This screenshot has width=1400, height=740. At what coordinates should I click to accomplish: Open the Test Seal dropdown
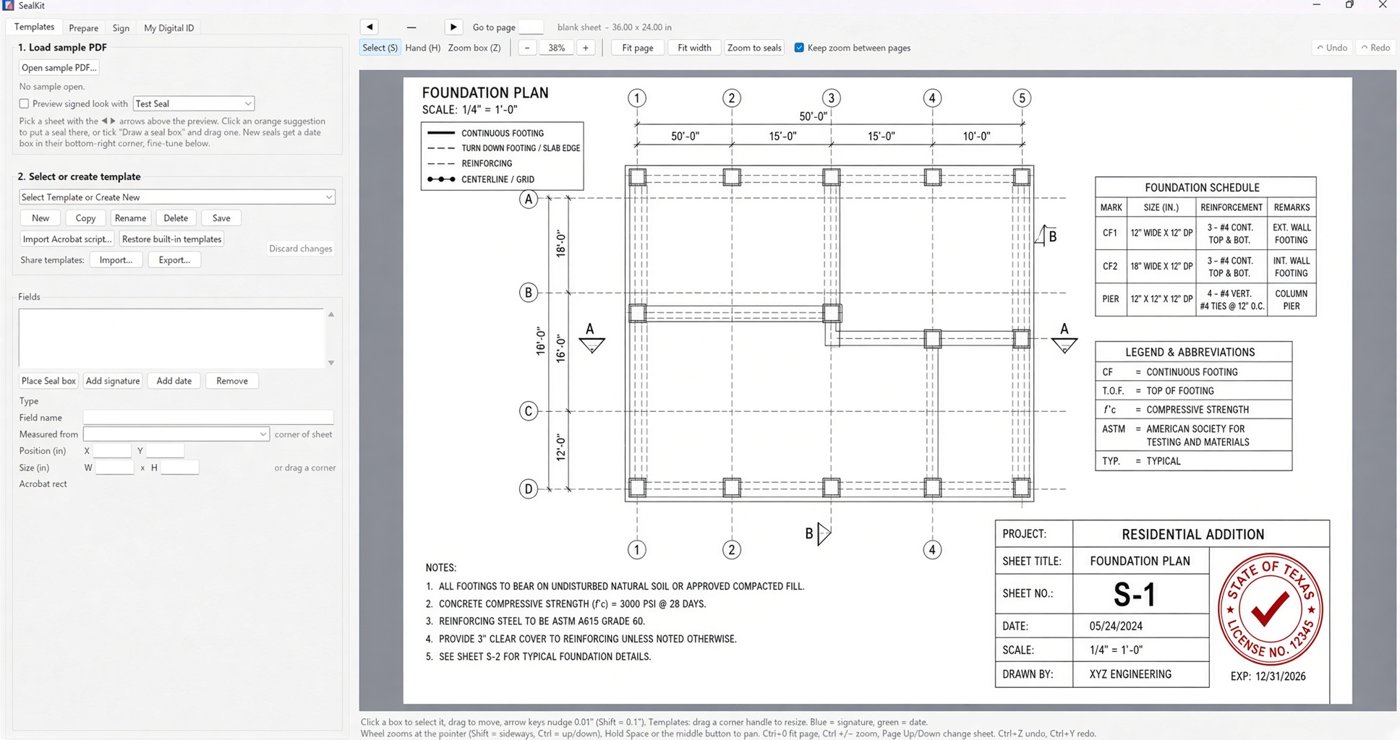coord(194,103)
